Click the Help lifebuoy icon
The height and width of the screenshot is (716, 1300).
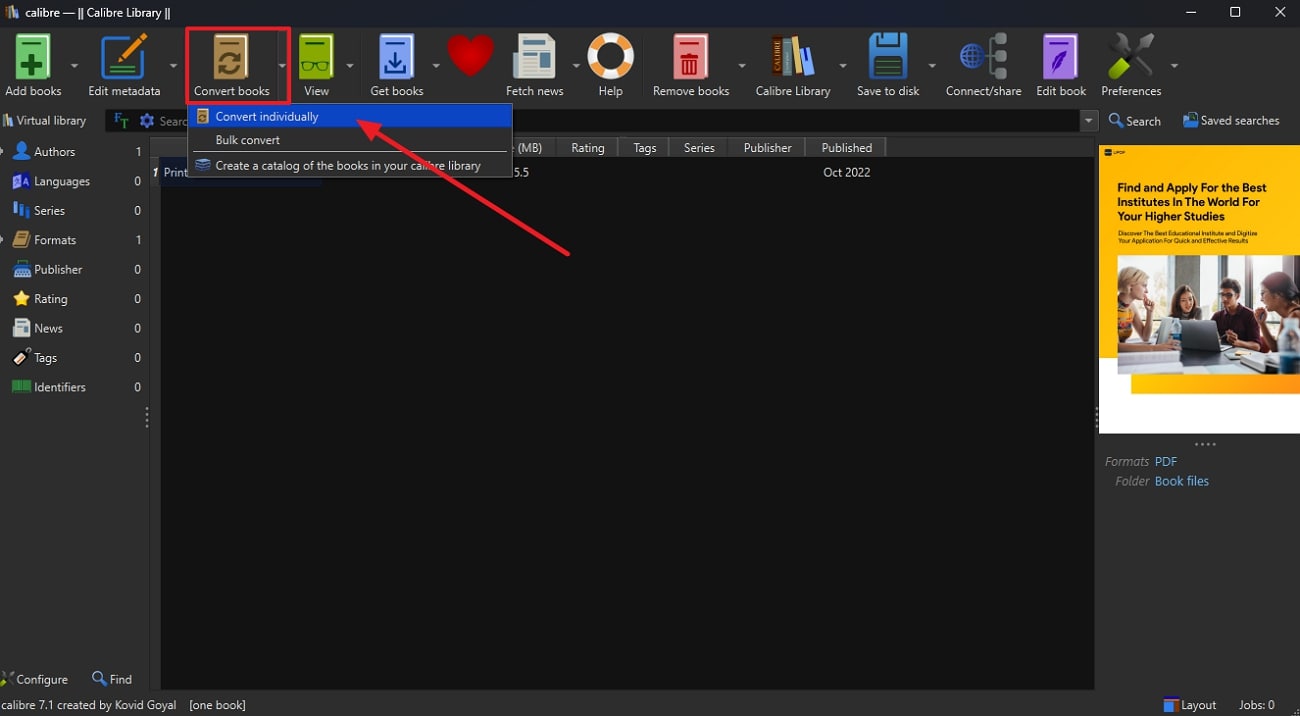click(610, 57)
